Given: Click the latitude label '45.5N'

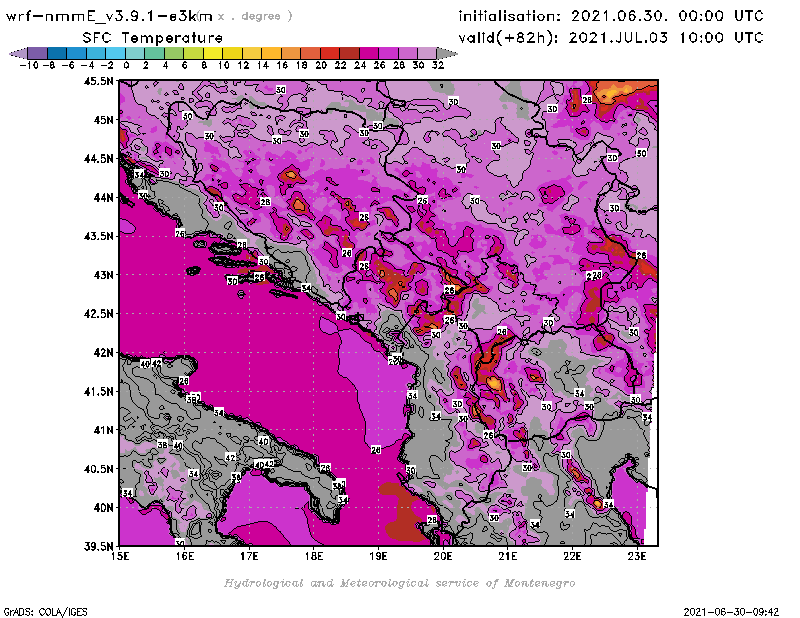Looking at the screenshot, I should tap(99, 81).
